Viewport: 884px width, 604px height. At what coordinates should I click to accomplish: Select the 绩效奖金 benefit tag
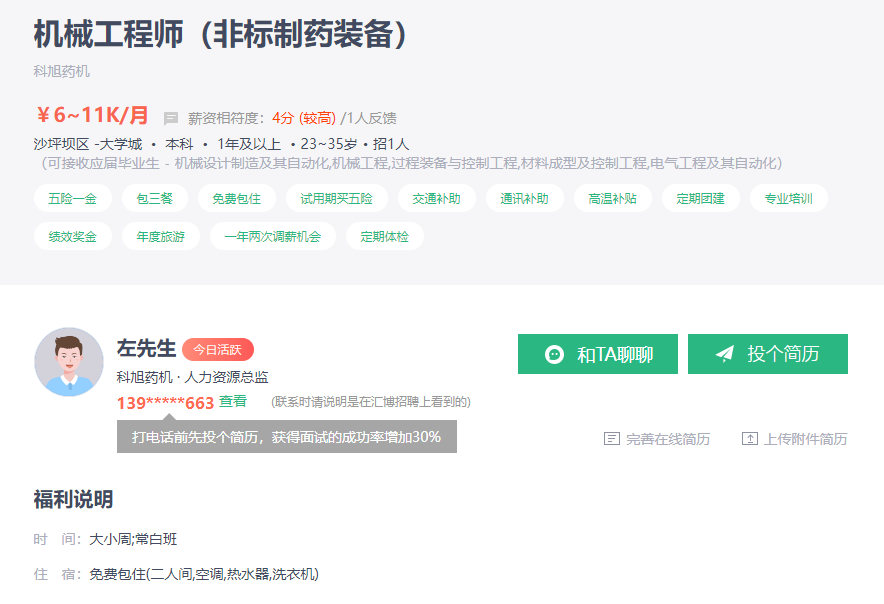(73, 236)
